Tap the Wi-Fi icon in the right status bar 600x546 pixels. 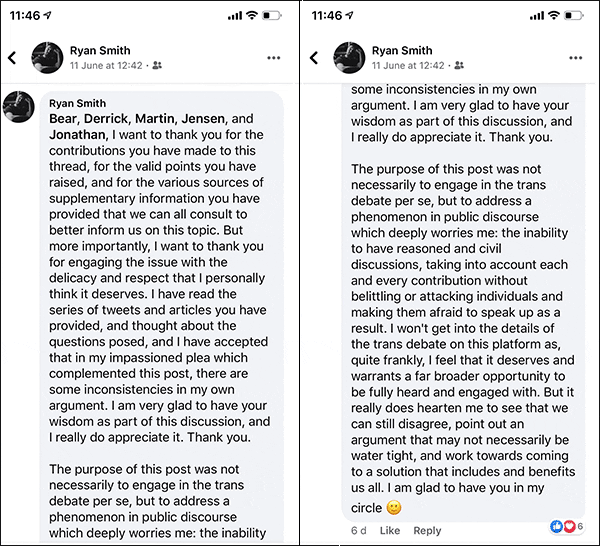coord(558,16)
